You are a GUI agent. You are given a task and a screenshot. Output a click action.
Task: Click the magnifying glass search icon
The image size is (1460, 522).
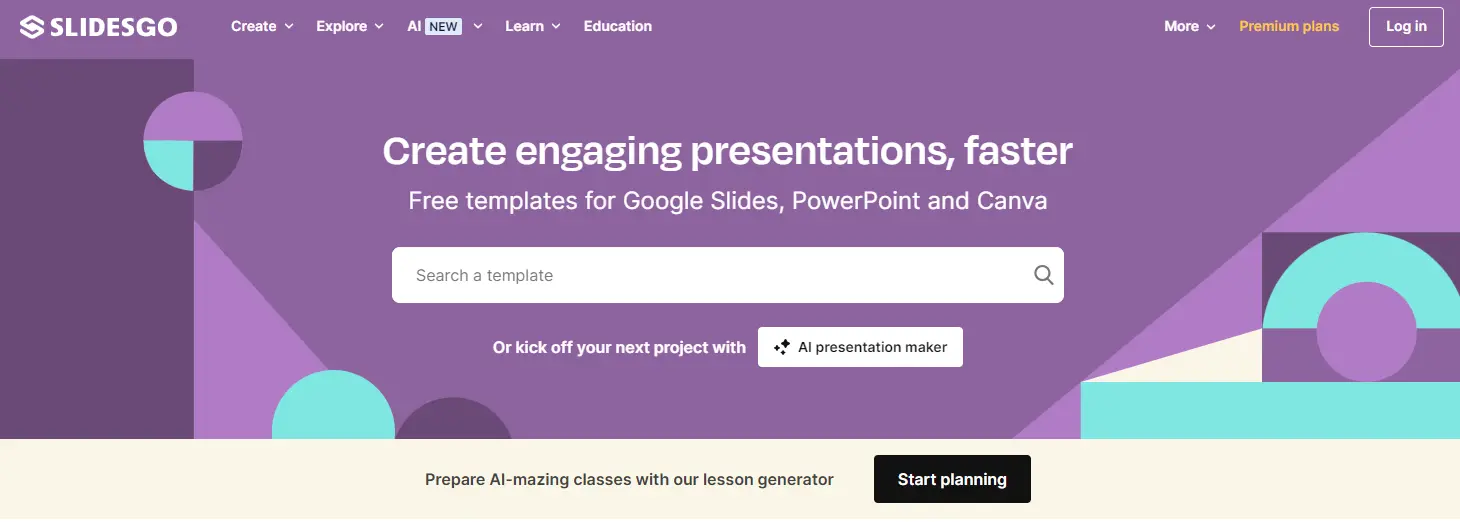click(1043, 275)
